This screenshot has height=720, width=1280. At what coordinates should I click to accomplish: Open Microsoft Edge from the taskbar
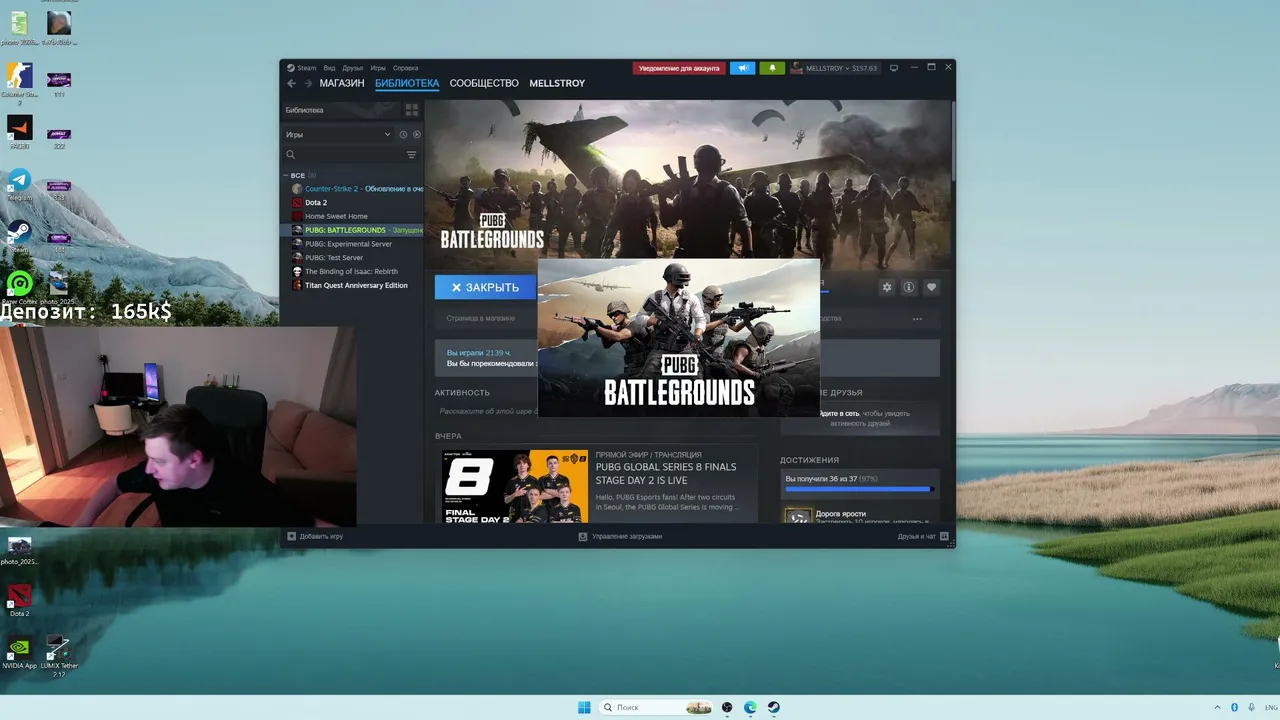coord(751,707)
